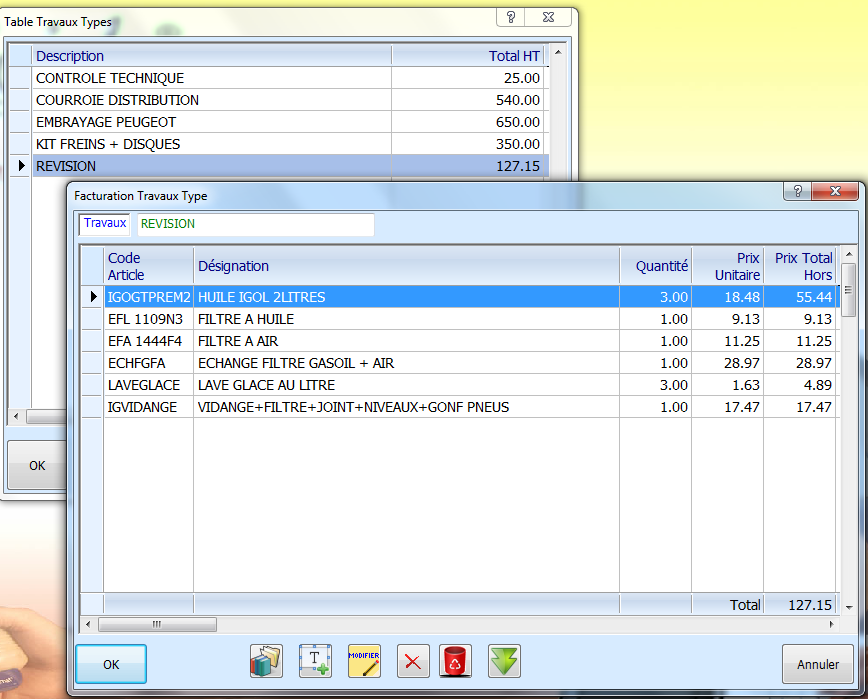Click OK button in Table Travaux Types
Screen dimensions: 868x699
click(x=37, y=465)
